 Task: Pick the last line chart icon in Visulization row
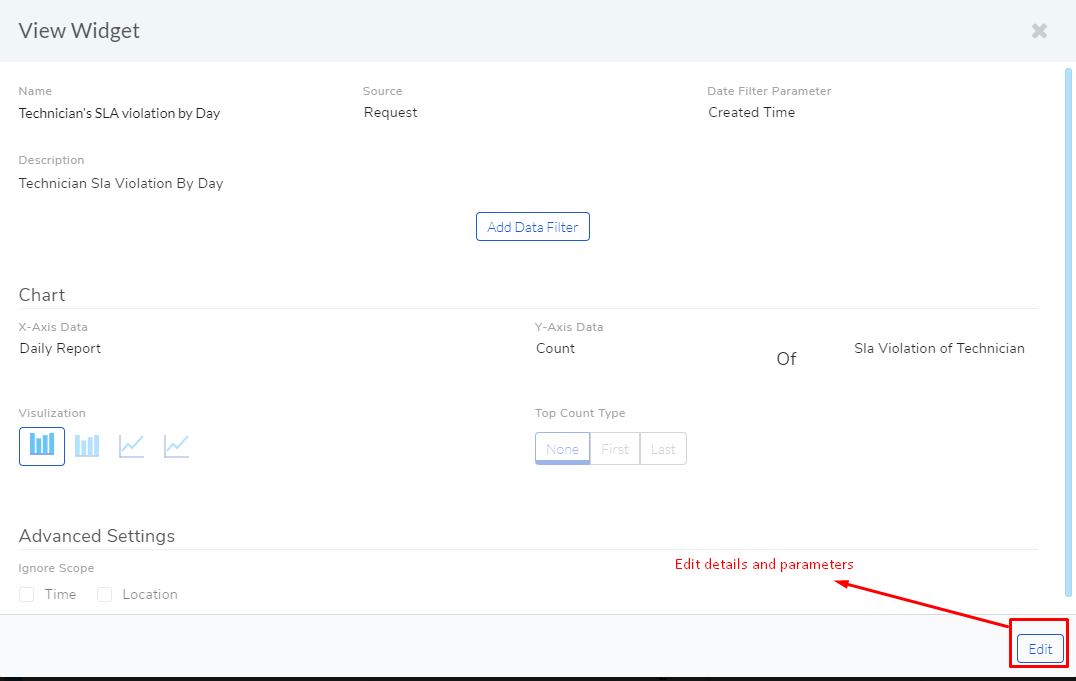click(176, 446)
